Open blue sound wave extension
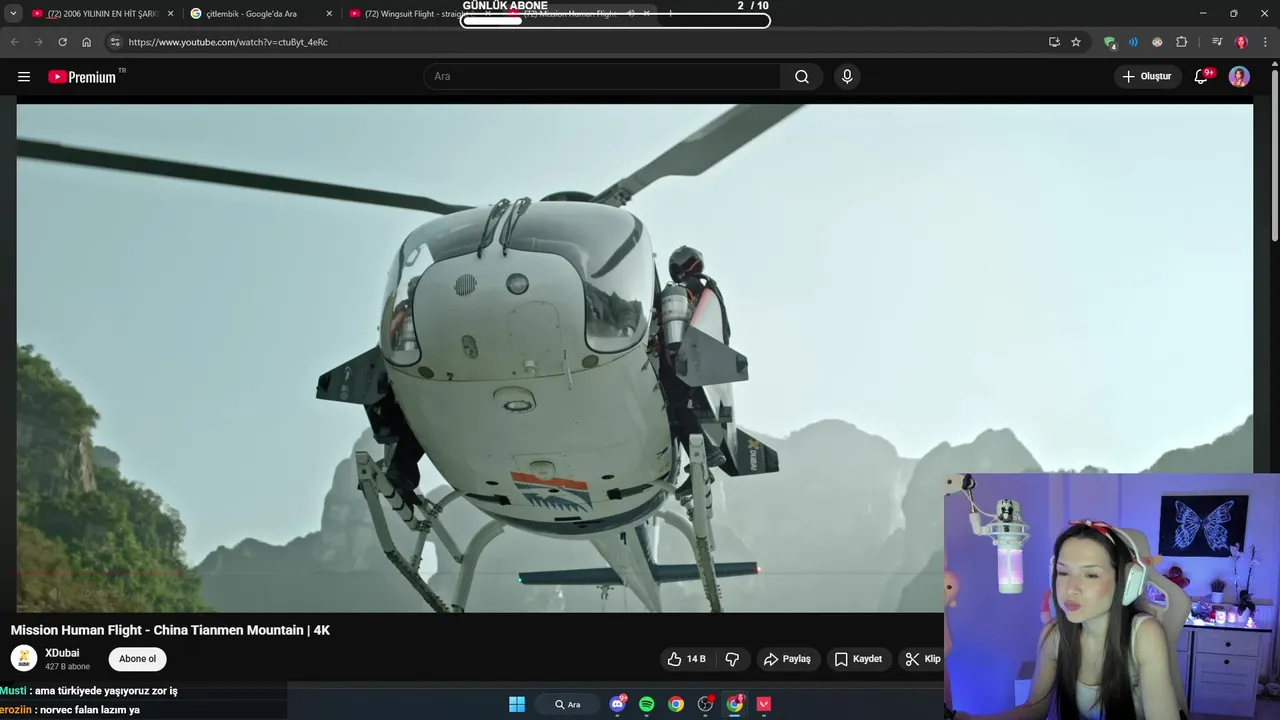The width and height of the screenshot is (1280, 720). [1133, 42]
